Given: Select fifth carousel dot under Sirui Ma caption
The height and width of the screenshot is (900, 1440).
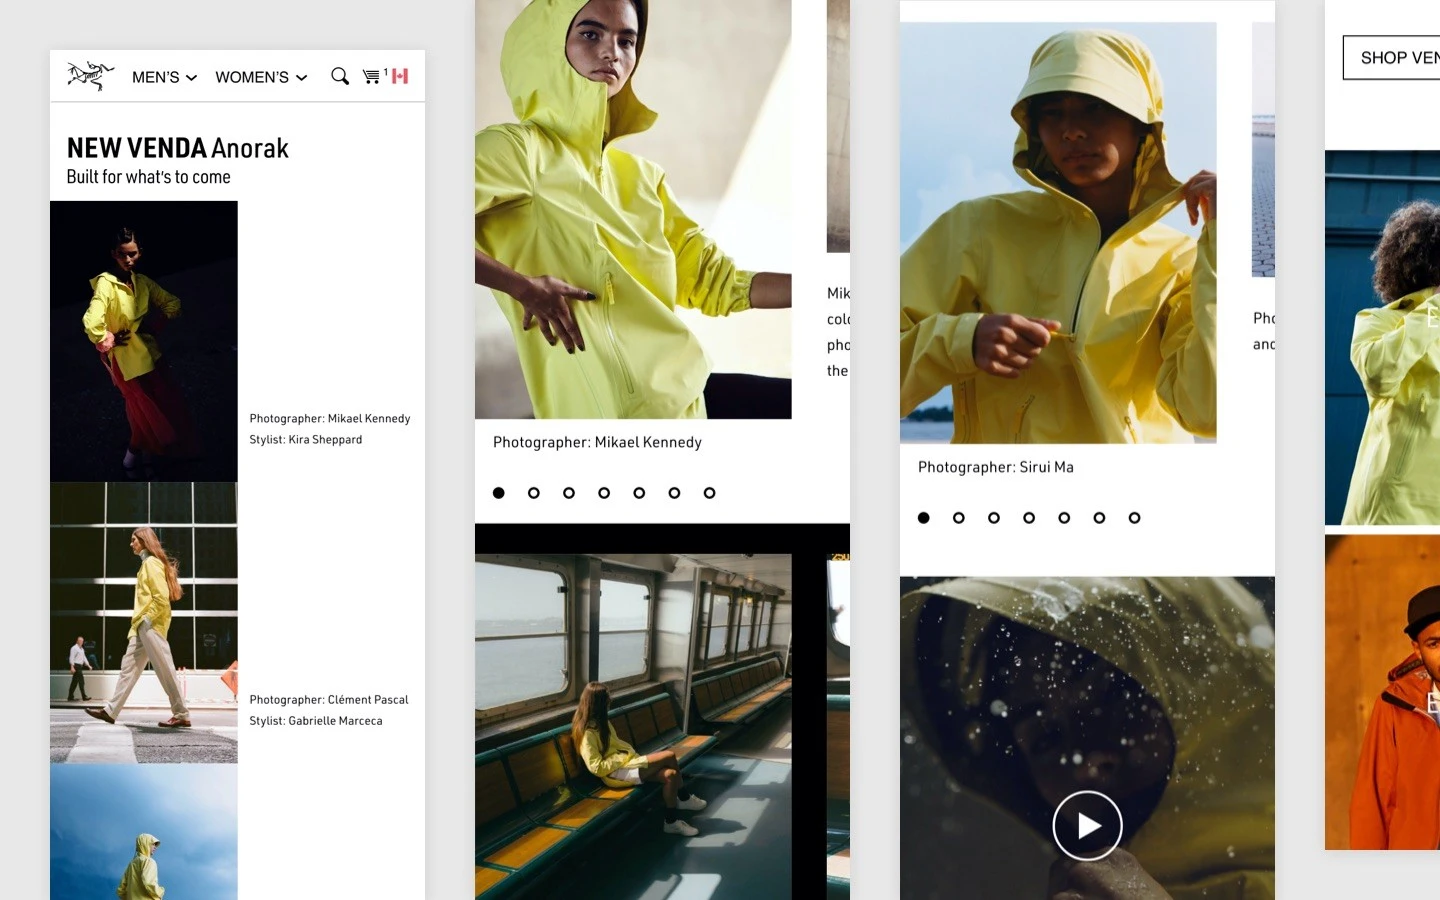Looking at the screenshot, I should tap(1064, 518).
